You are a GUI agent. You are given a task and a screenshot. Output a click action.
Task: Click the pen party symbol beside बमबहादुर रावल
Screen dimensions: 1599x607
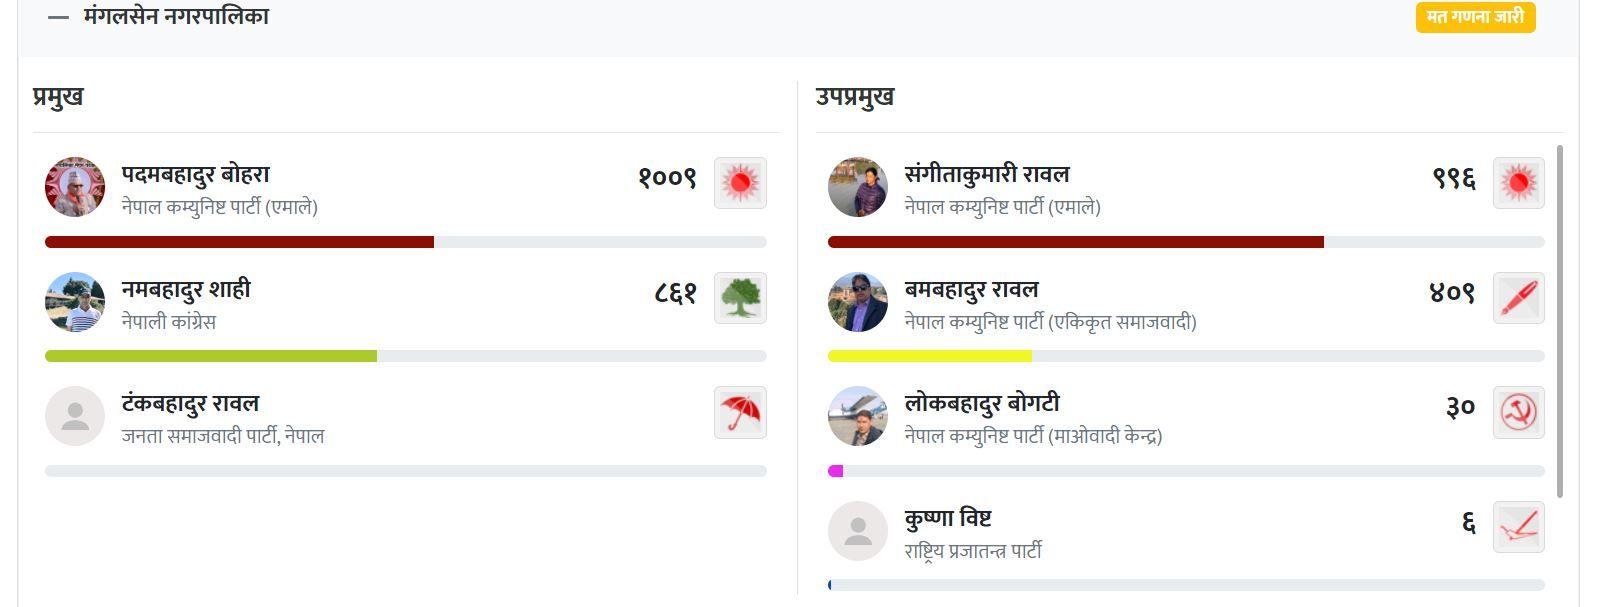point(1518,298)
